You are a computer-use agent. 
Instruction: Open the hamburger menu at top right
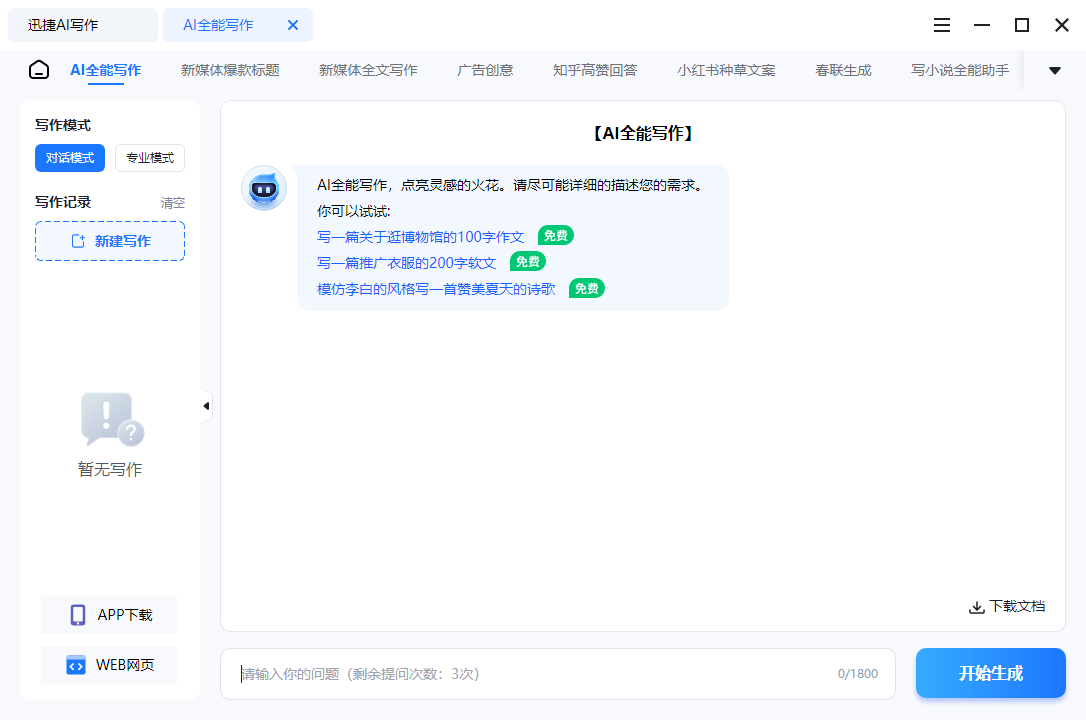point(941,25)
